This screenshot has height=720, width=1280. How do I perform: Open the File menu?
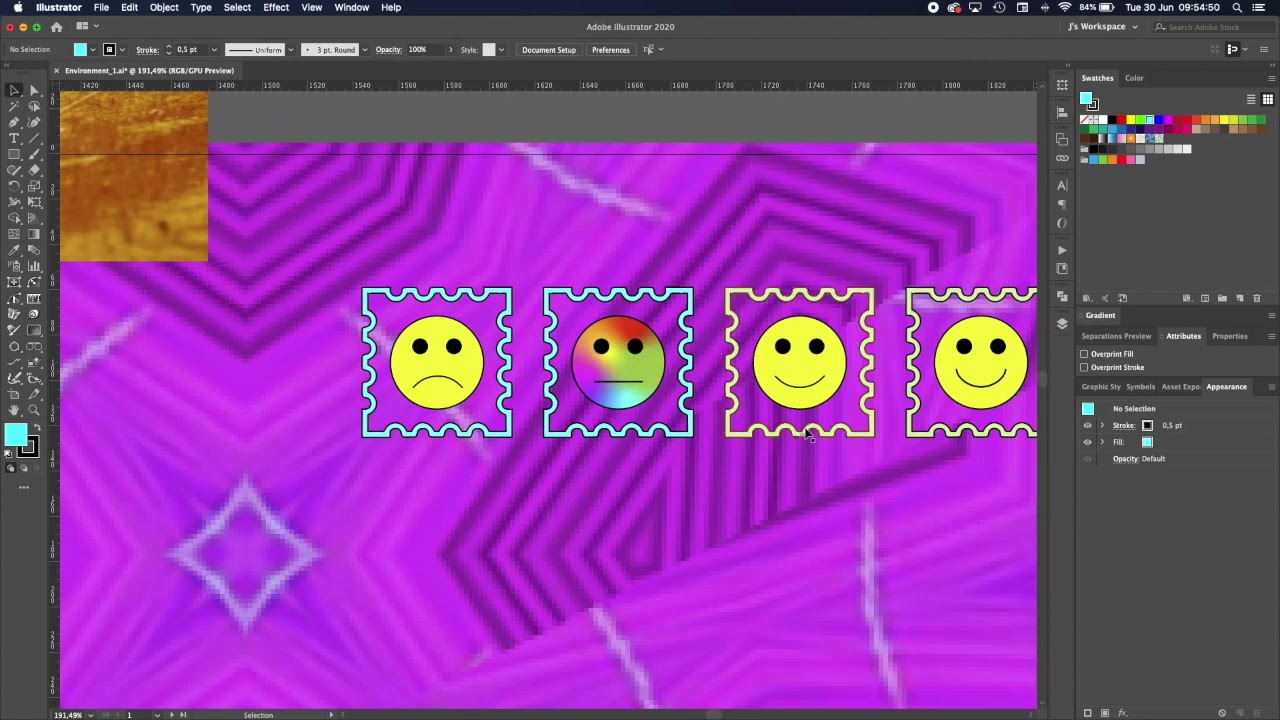(101, 7)
